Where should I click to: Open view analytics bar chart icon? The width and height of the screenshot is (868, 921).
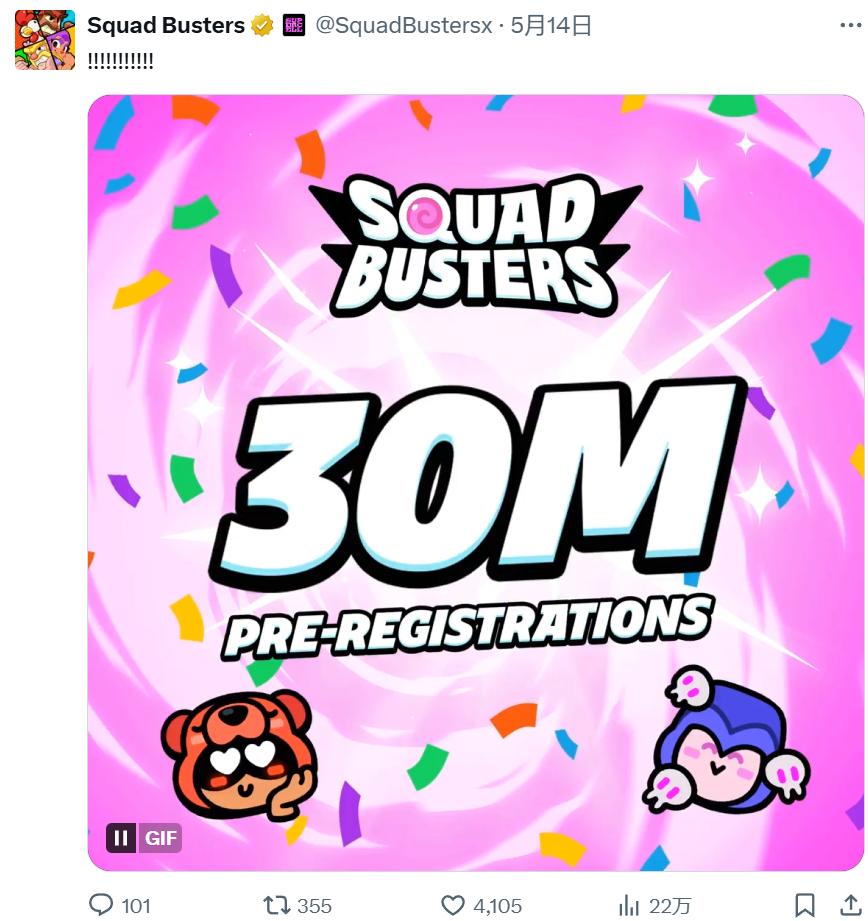(x=629, y=905)
